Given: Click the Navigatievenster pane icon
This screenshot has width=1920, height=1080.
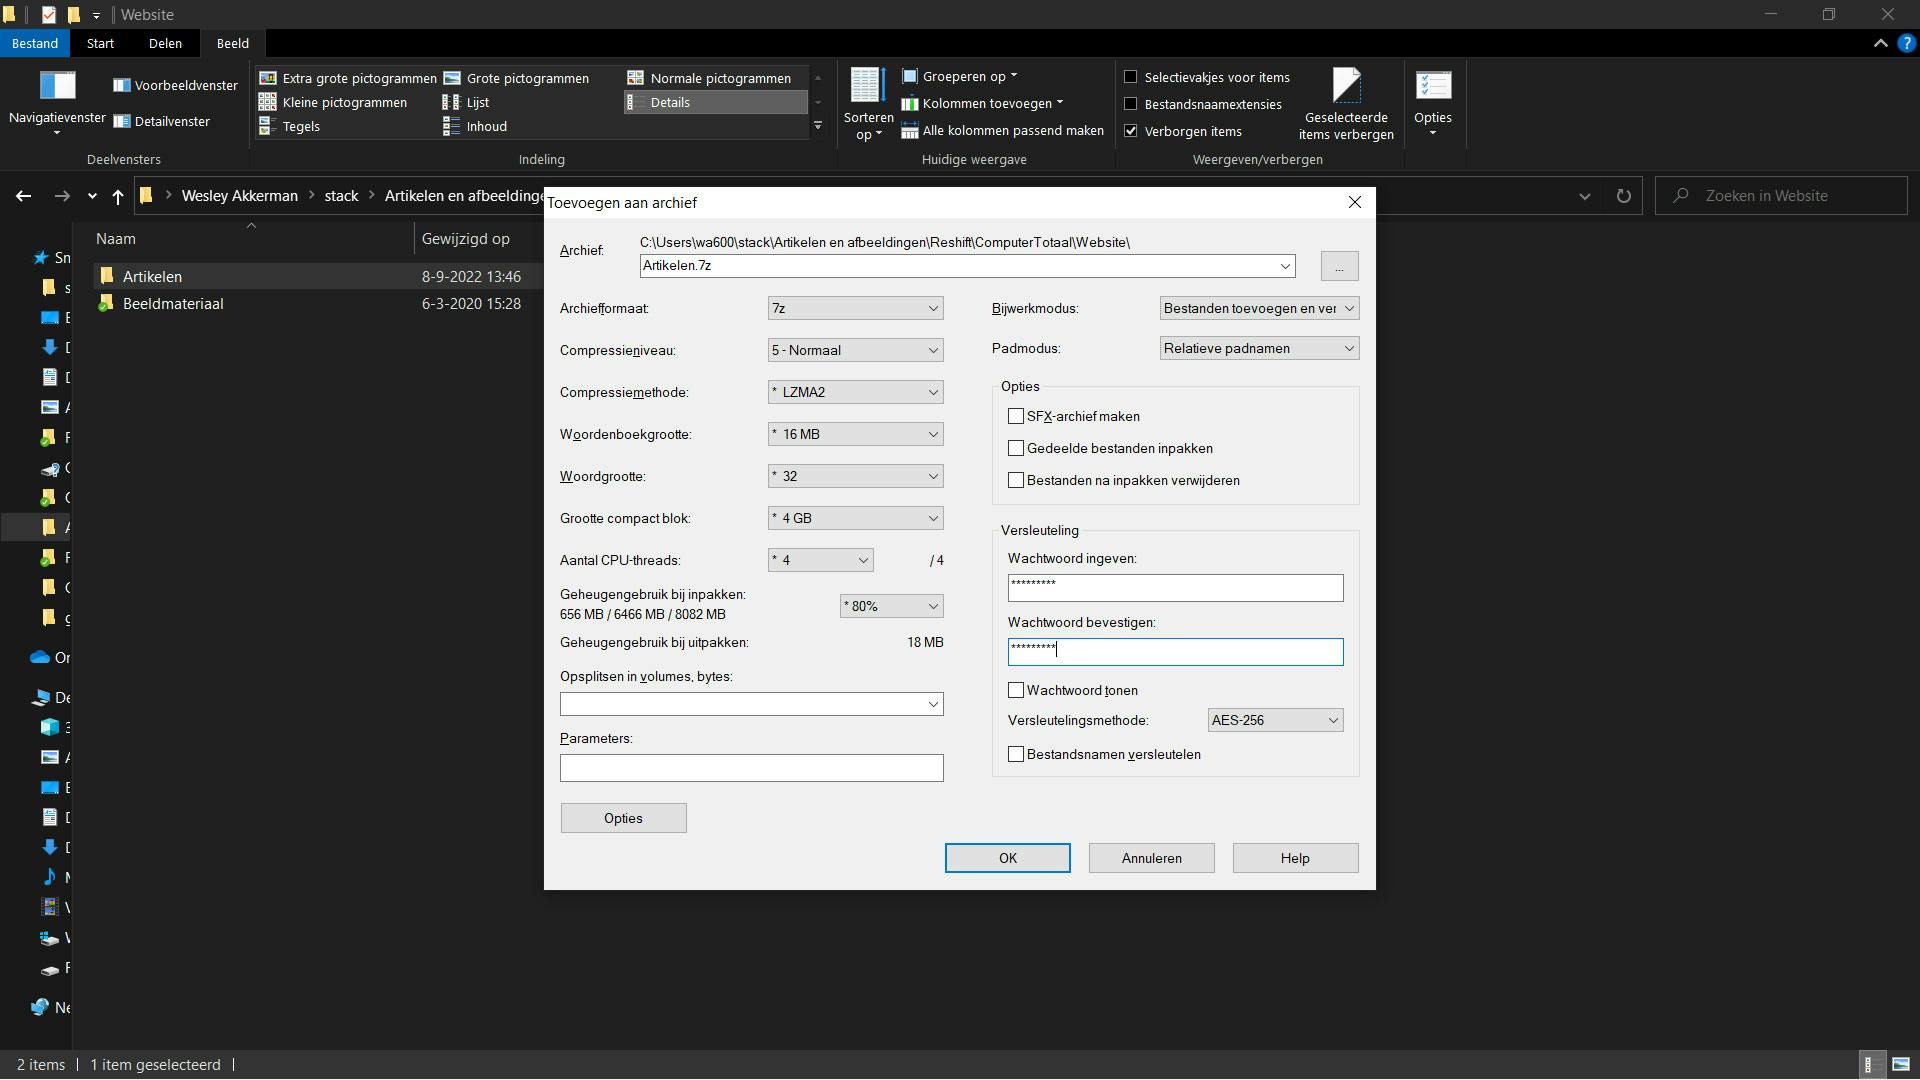Looking at the screenshot, I should tap(57, 86).
